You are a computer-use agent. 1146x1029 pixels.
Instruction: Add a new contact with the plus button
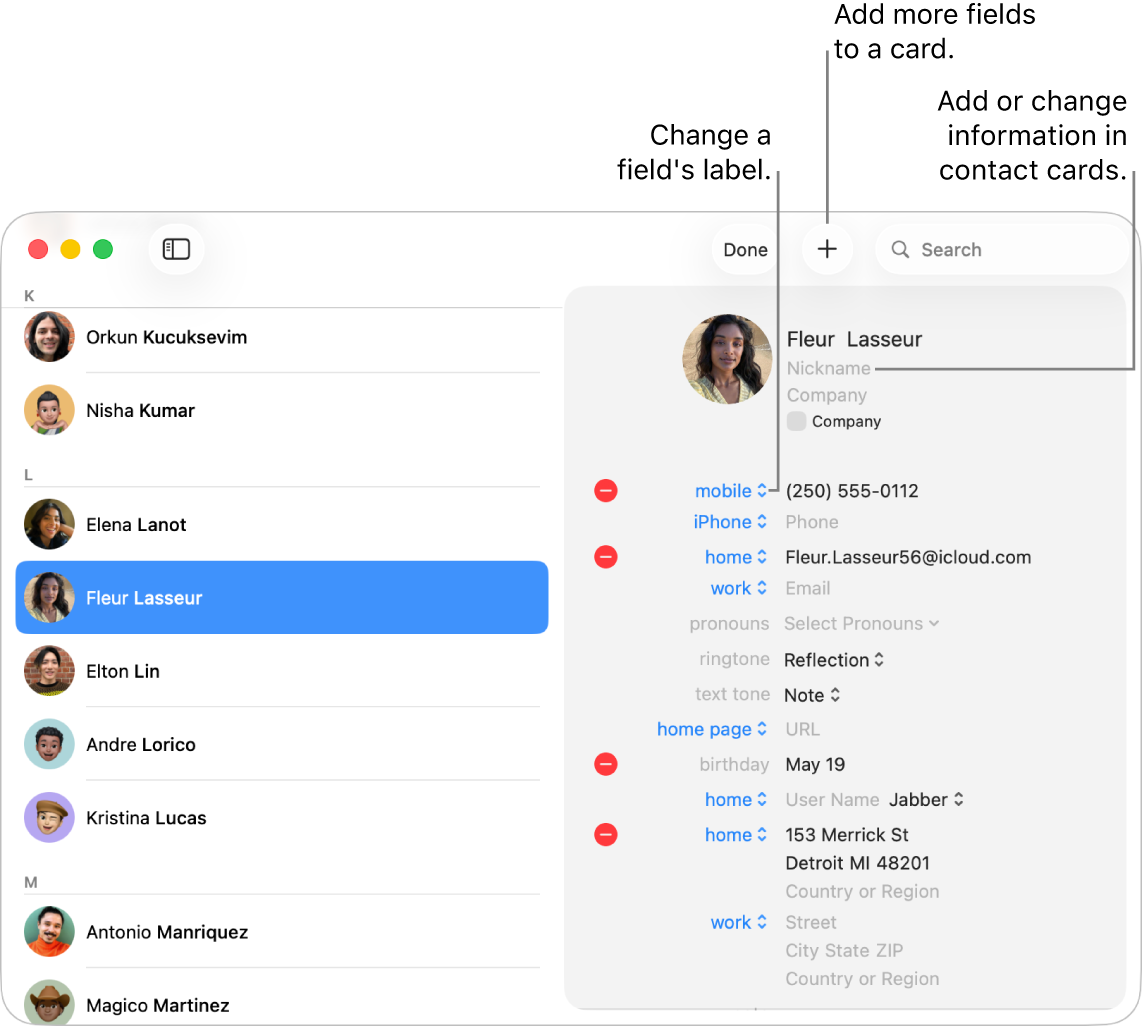pos(827,249)
